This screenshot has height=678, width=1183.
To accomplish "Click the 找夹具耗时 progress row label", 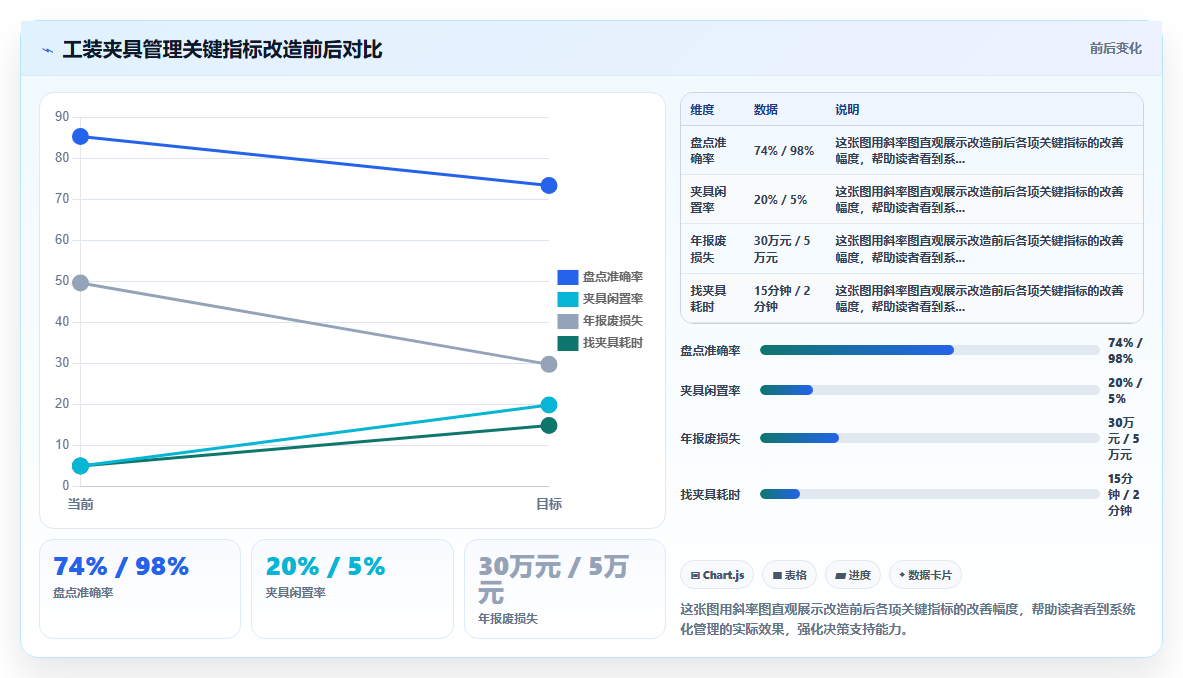I will pos(711,495).
